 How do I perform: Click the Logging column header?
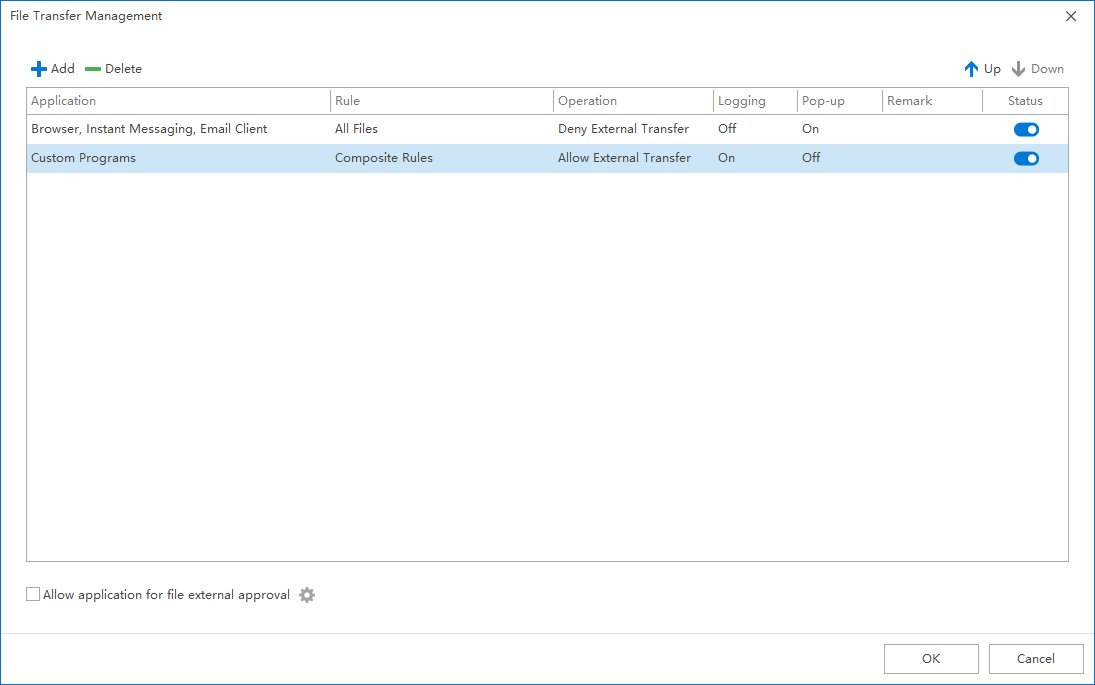coord(742,101)
